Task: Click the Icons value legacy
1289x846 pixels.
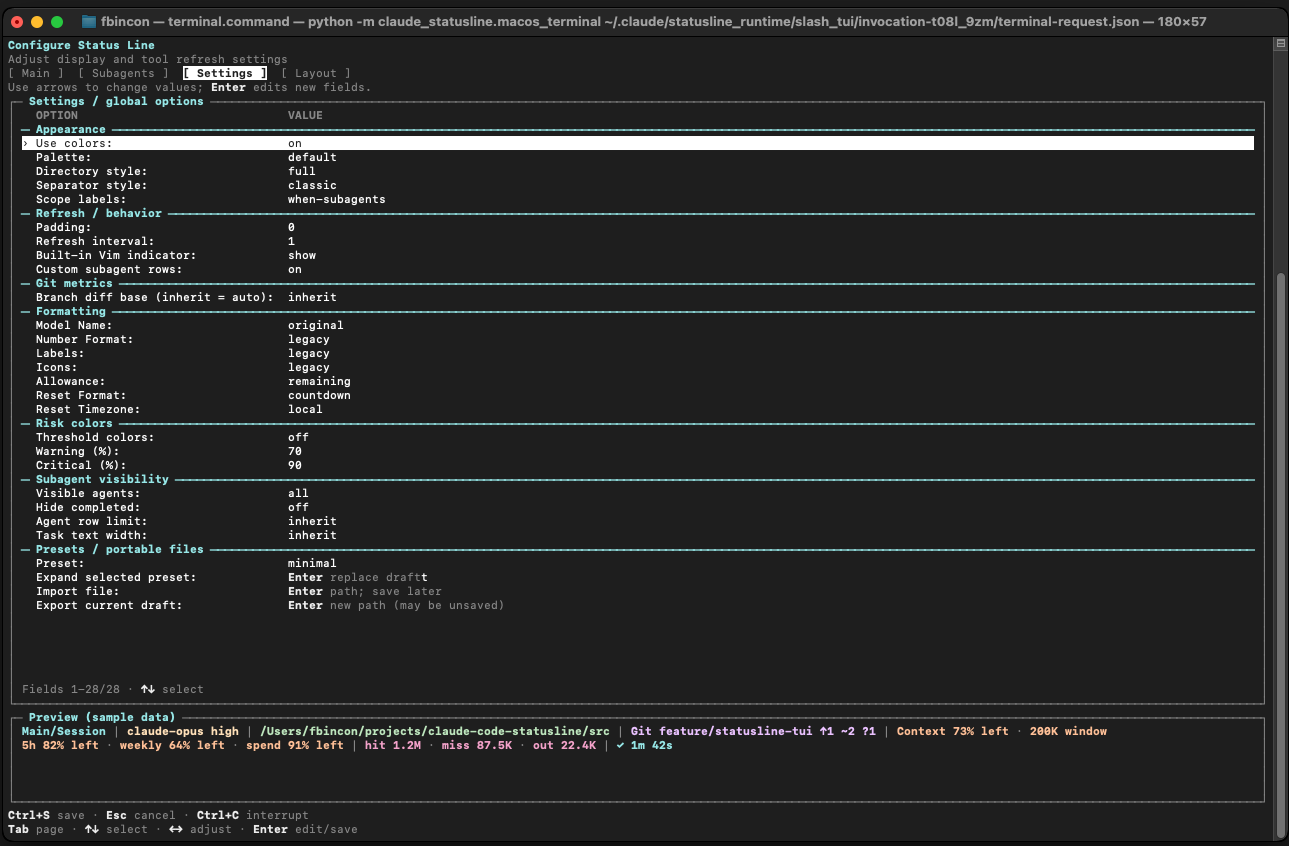Action: coord(309,367)
